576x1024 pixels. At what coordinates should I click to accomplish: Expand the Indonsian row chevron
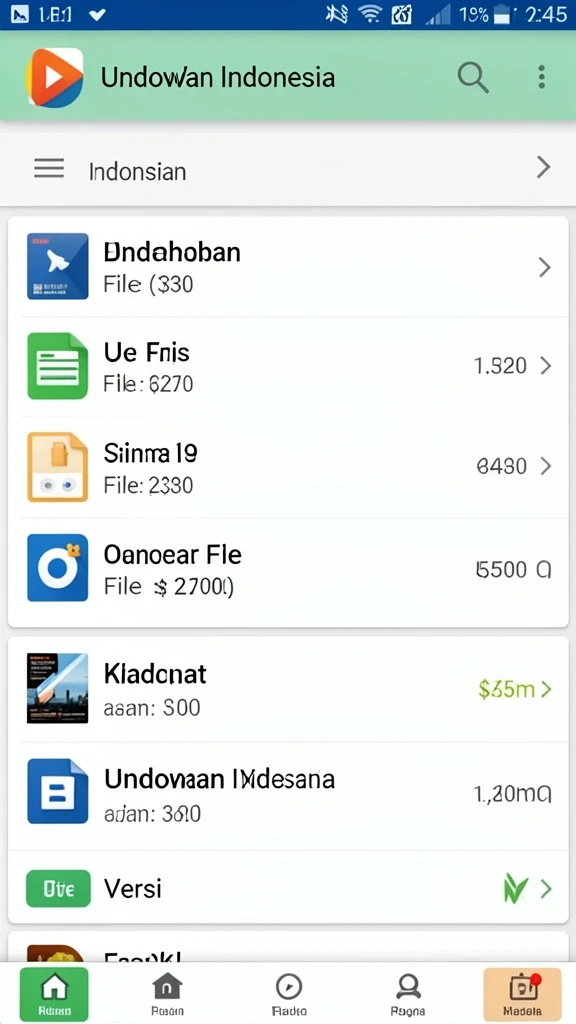[x=543, y=168]
